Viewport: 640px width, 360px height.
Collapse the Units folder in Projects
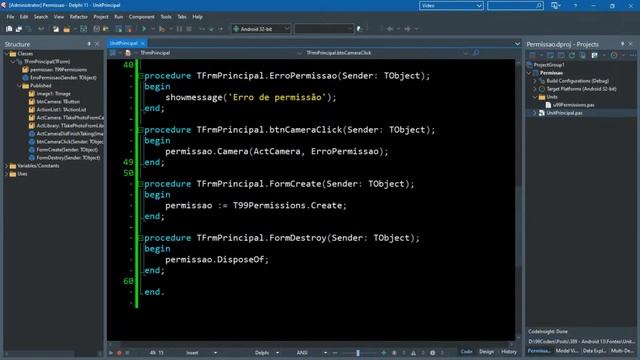[x=535, y=97]
